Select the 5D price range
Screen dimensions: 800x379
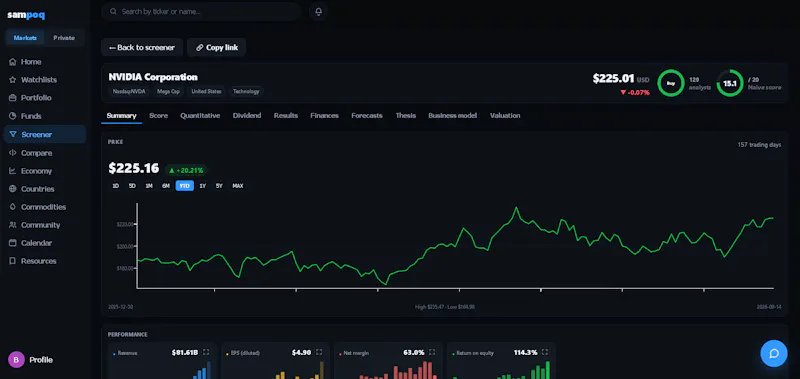pos(132,186)
